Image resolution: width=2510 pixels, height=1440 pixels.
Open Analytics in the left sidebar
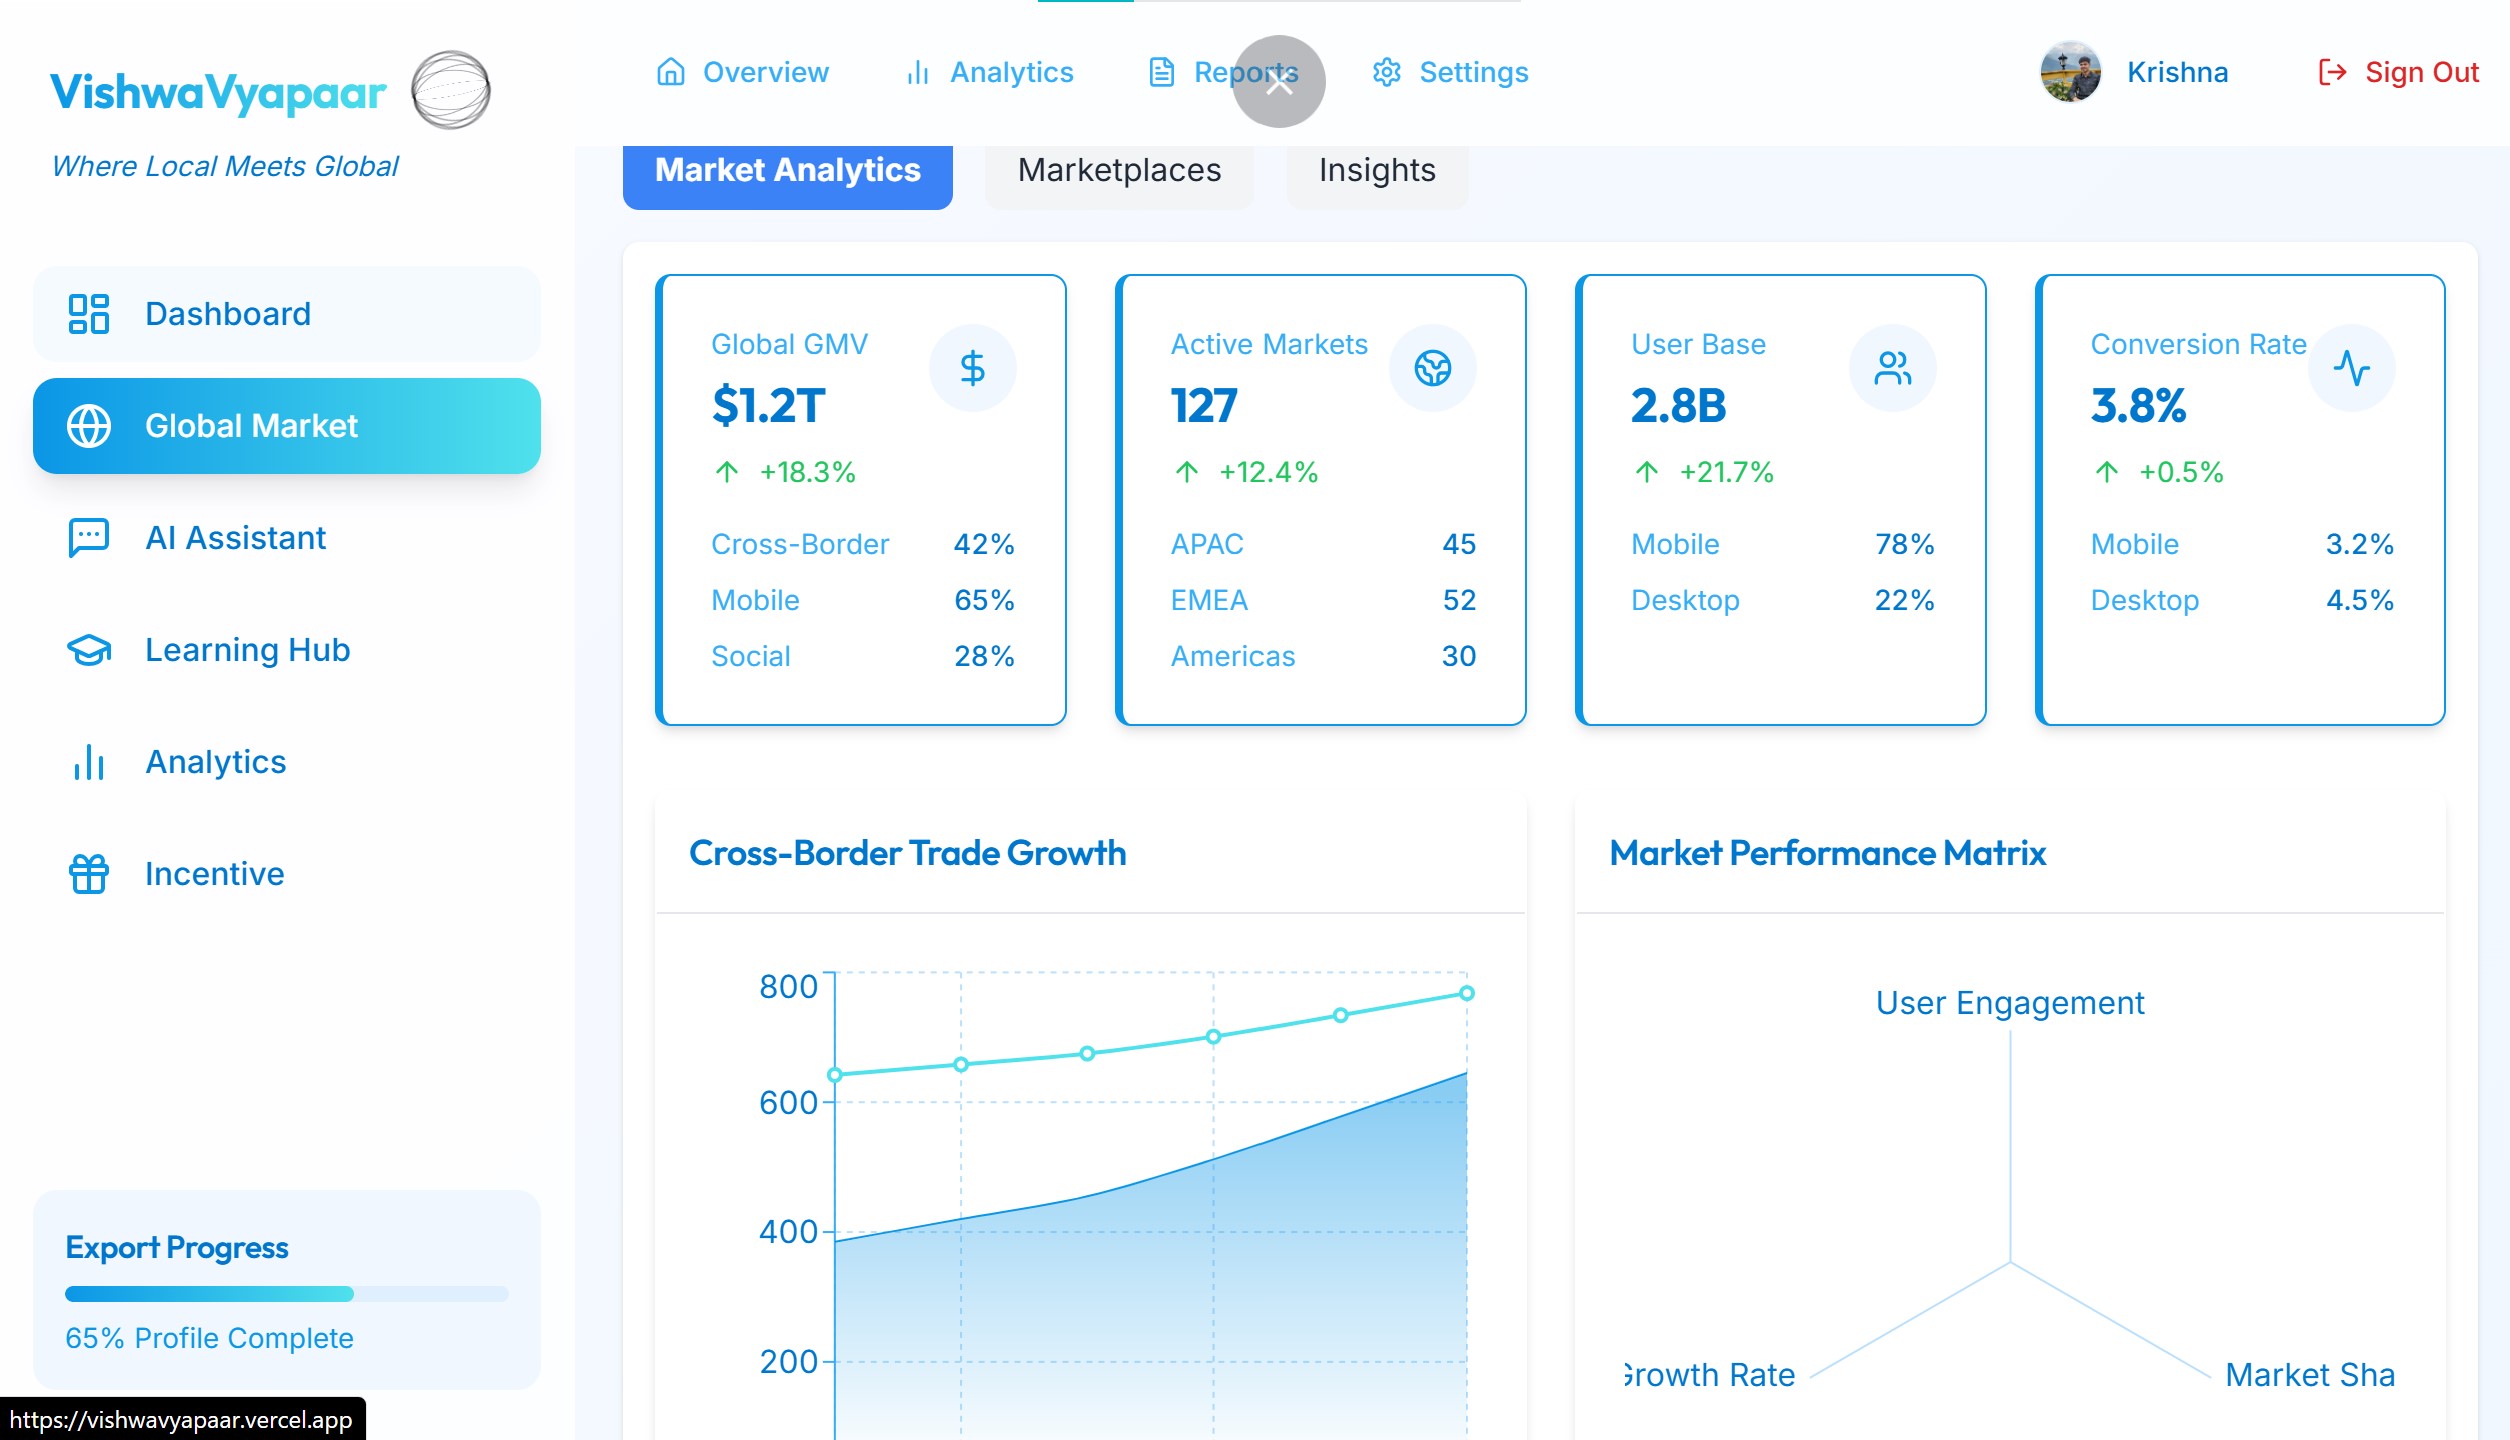click(x=215, y=762)
